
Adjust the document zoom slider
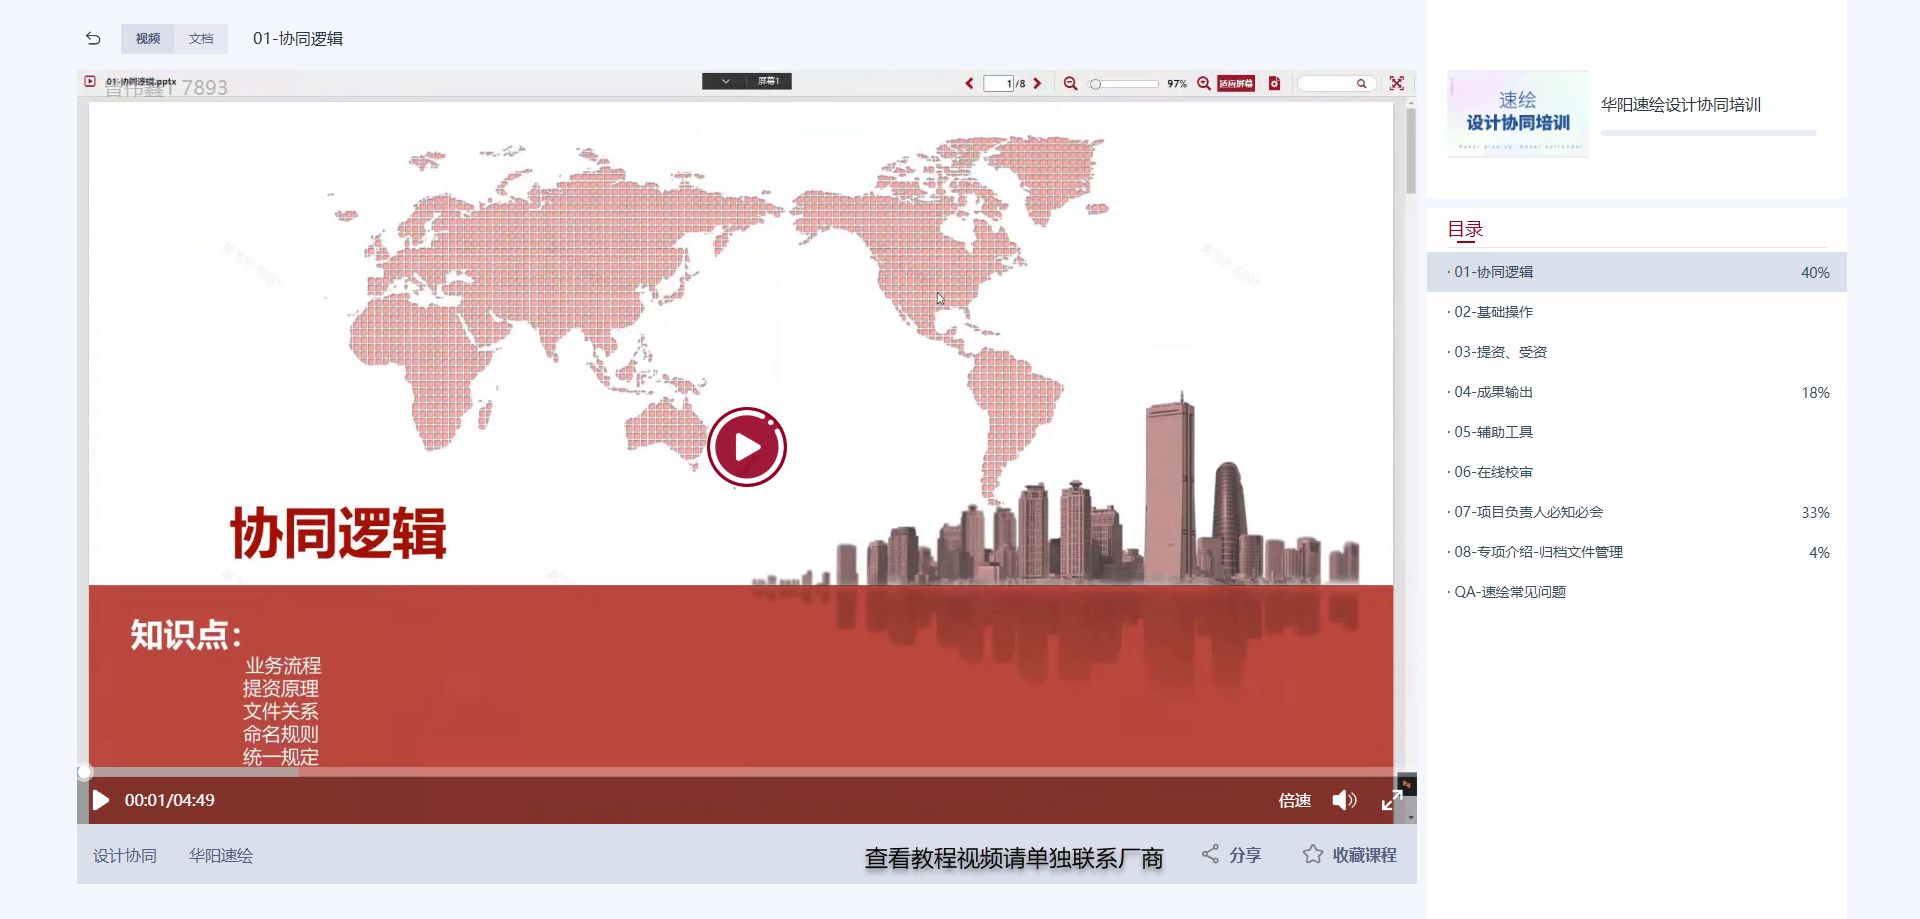pyautogui.click(x=1124, y=84)
